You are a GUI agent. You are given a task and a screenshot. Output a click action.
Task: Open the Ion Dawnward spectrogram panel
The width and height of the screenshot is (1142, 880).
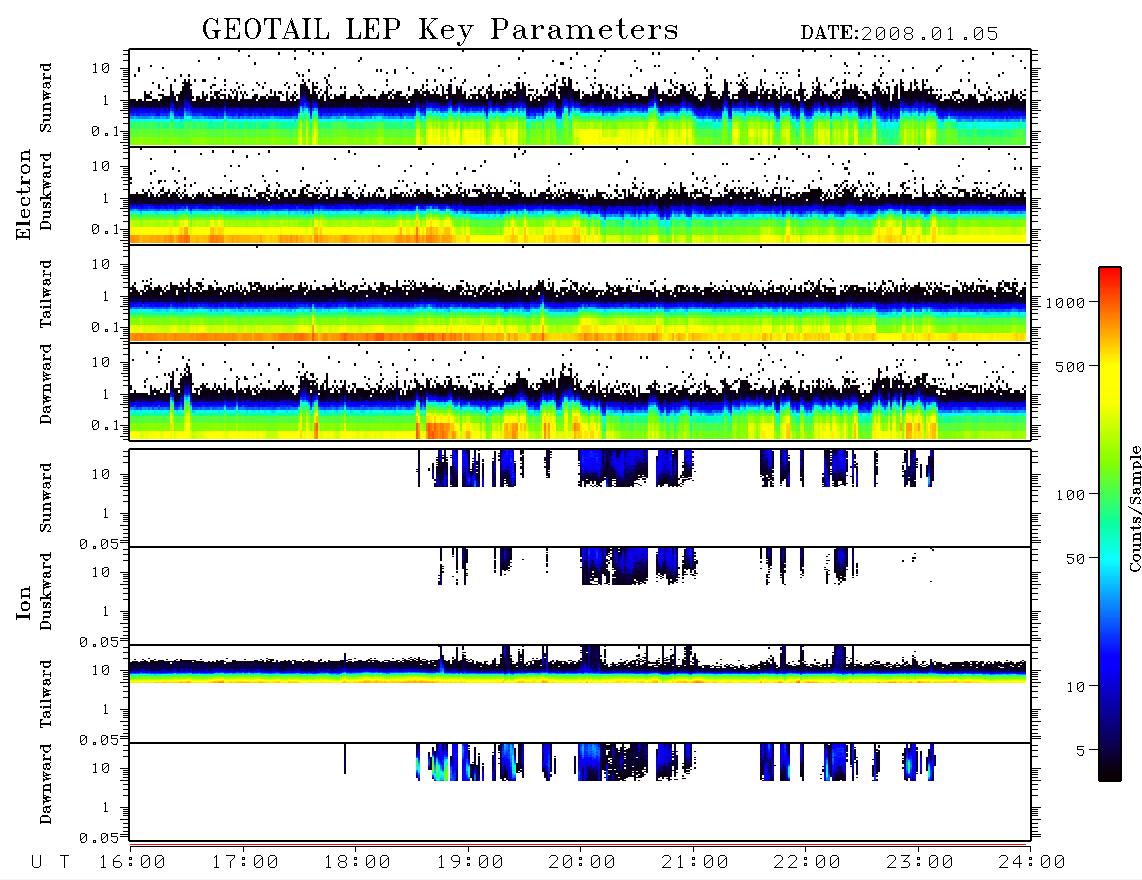(580, 792)
